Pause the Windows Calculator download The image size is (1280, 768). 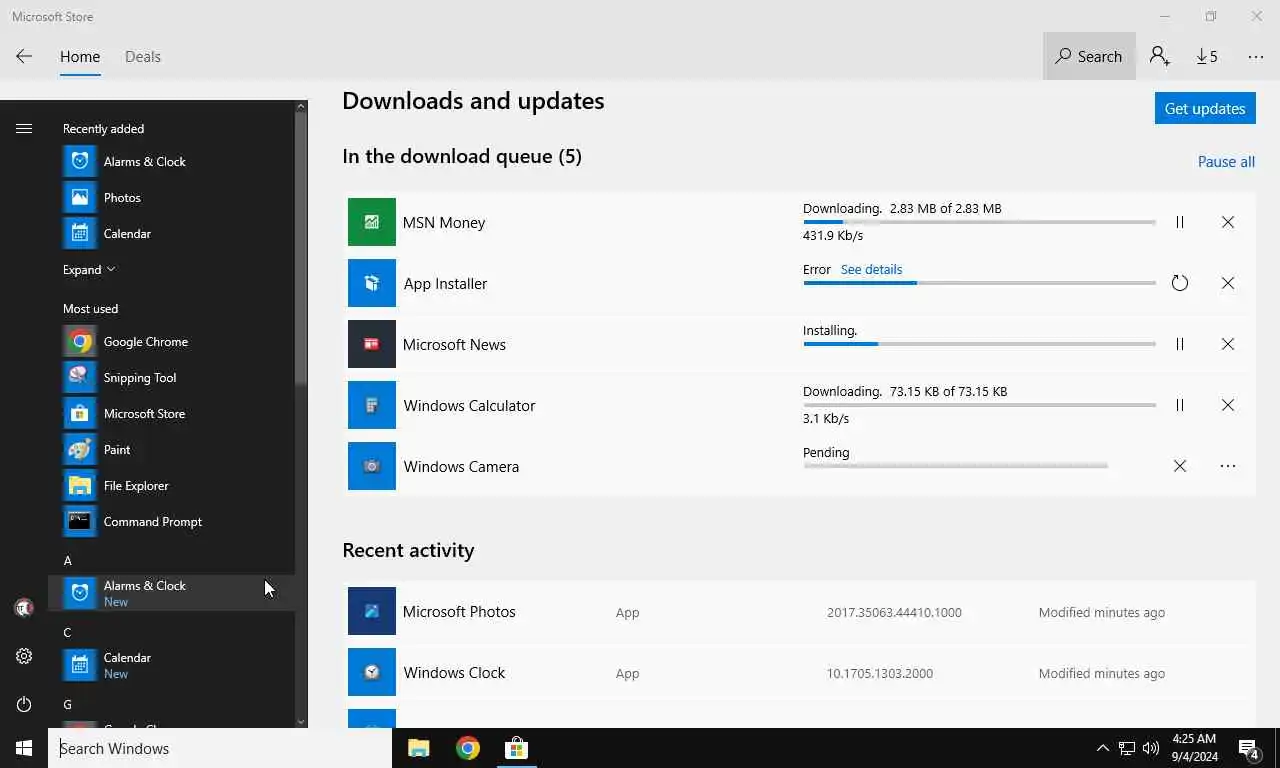(1180, 405)
